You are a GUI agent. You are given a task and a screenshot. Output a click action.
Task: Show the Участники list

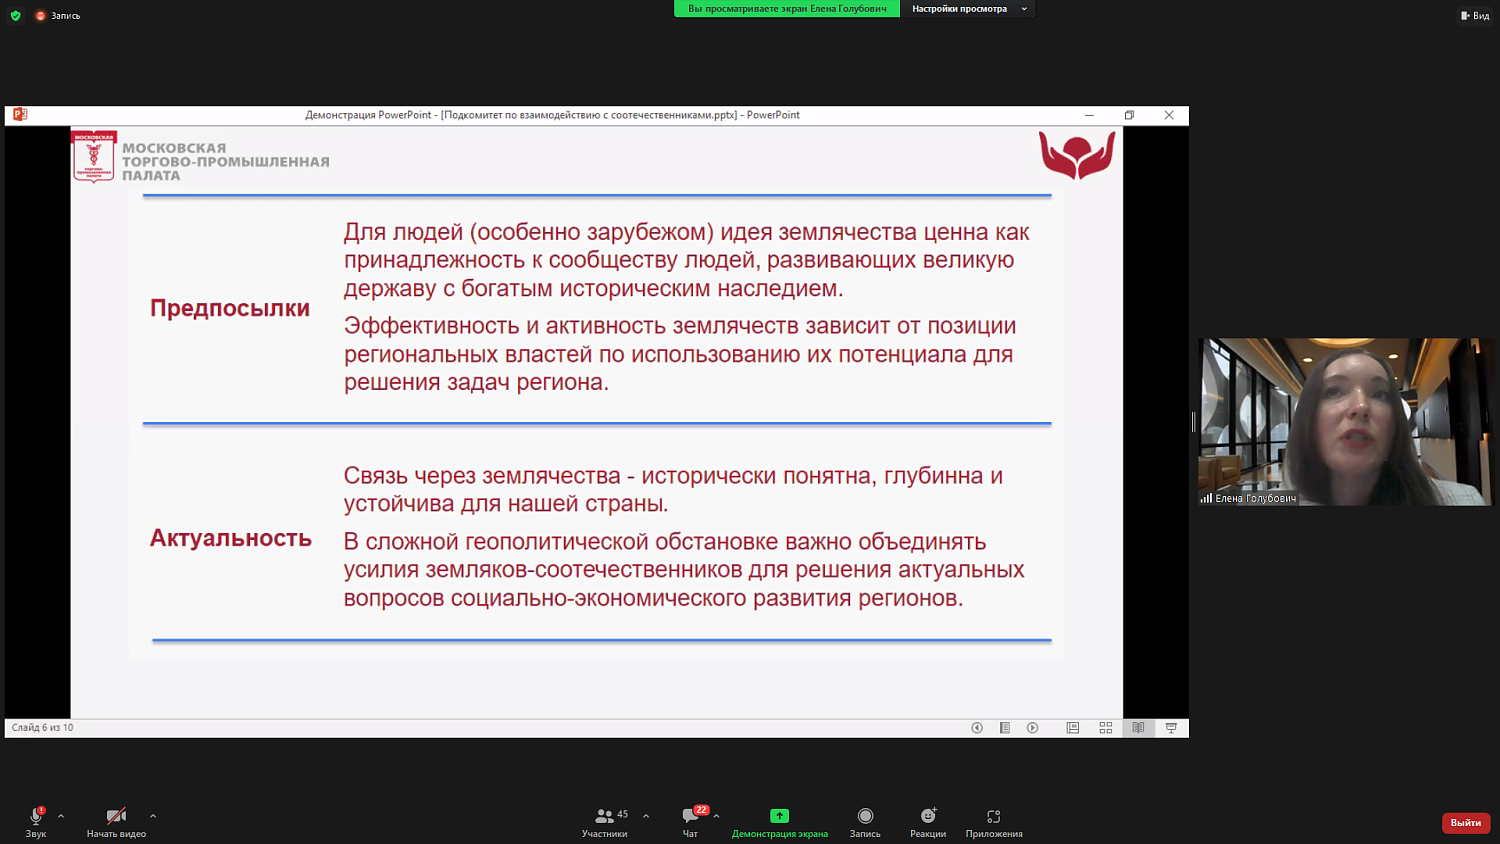606,822
